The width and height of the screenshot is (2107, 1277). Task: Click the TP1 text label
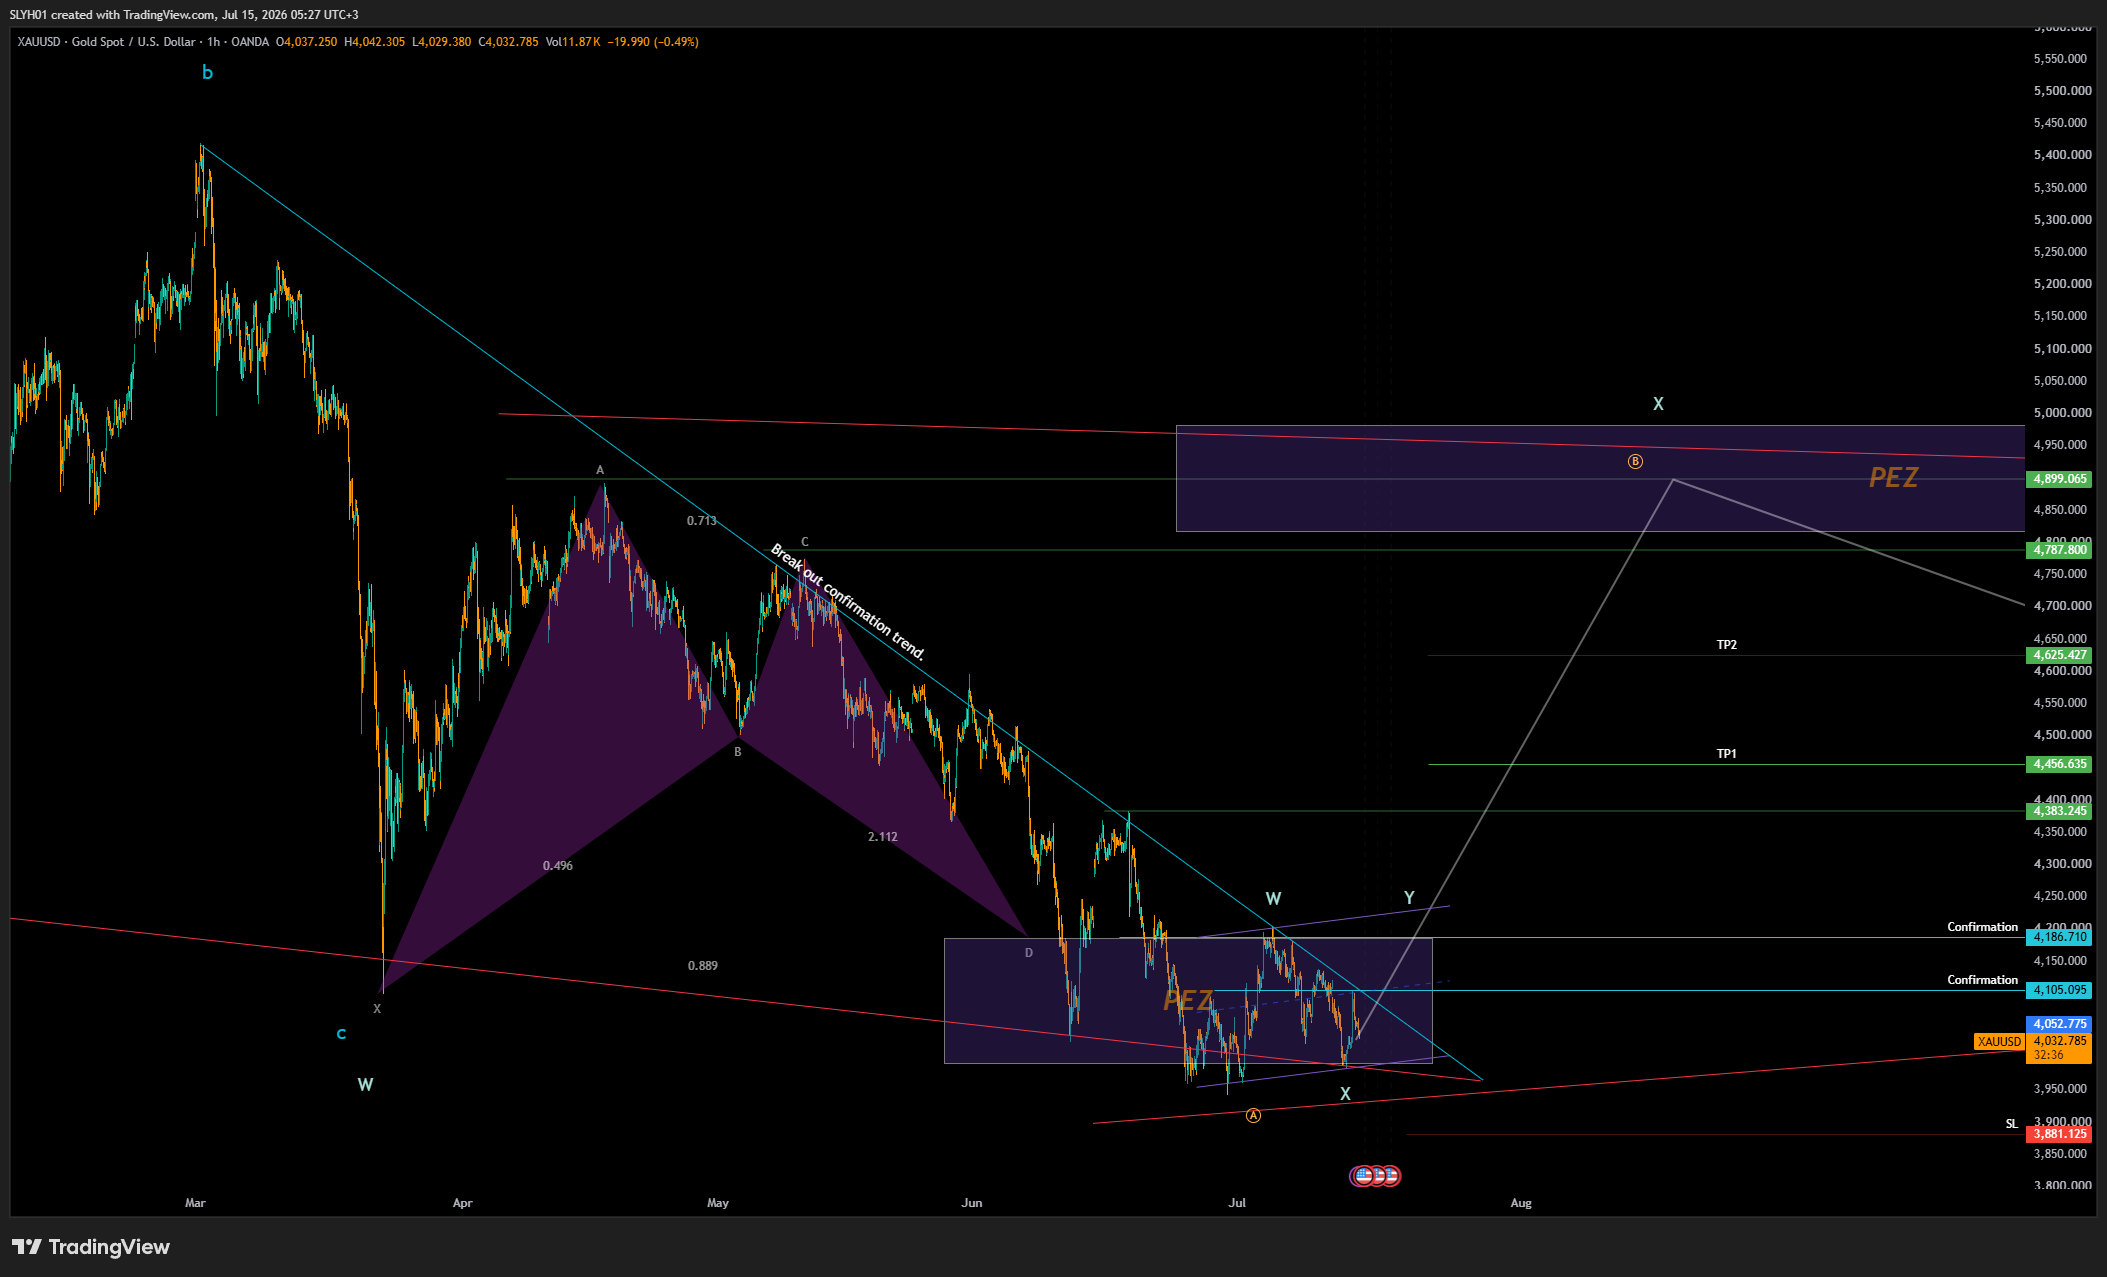(1726, 754)
